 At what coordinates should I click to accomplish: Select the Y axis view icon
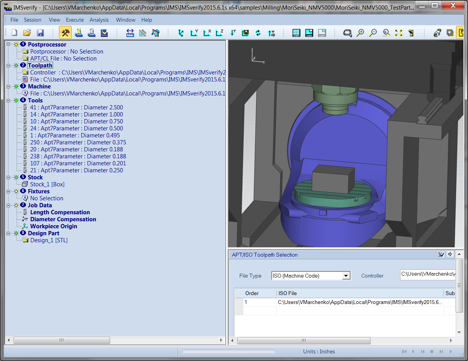[x=194, y=33]
